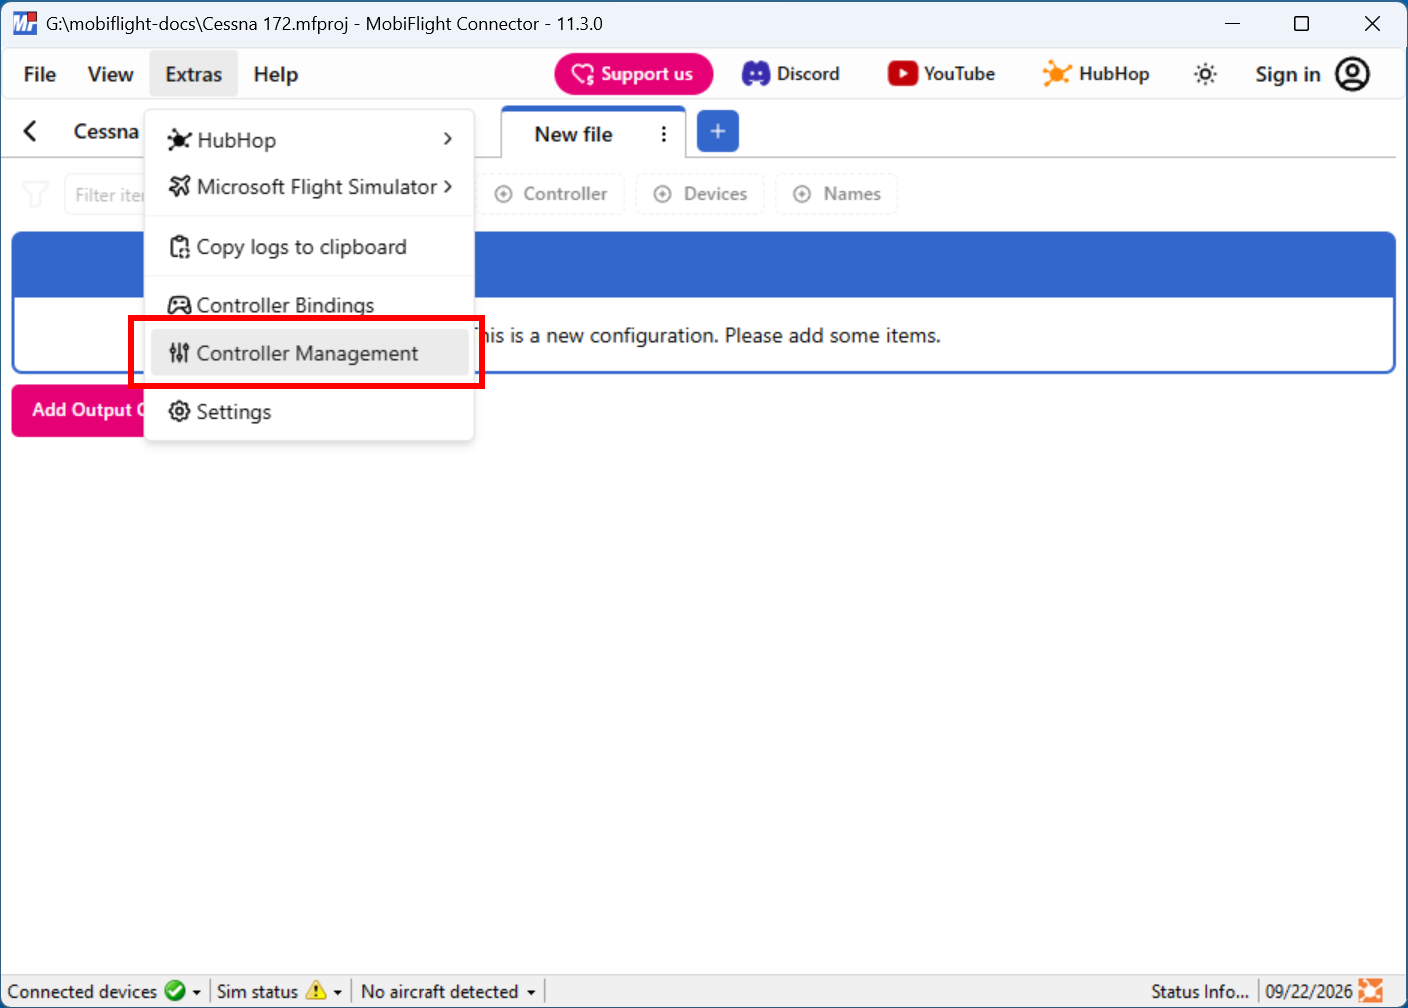
Task: Expand the No aircraft detected dropdown
Action: (x=531, y=992)
